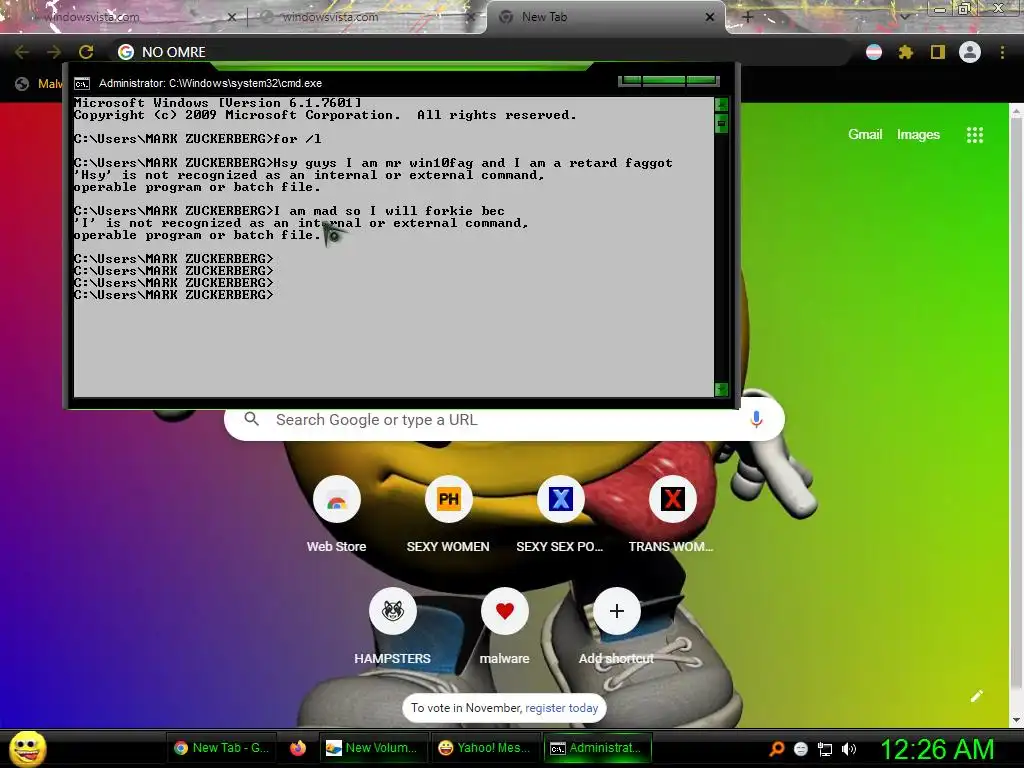Click the cmd title bar text

tap(210, 84)
